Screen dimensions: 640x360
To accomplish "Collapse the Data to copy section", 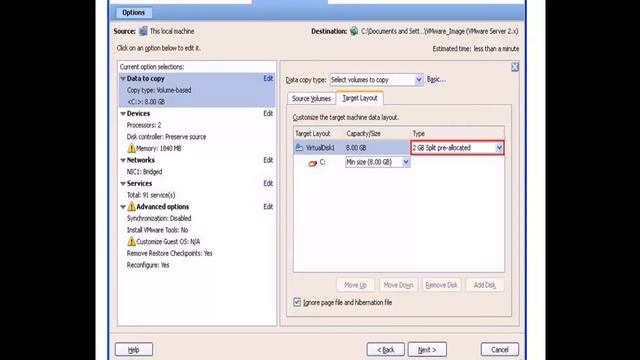I will point(123,78).
